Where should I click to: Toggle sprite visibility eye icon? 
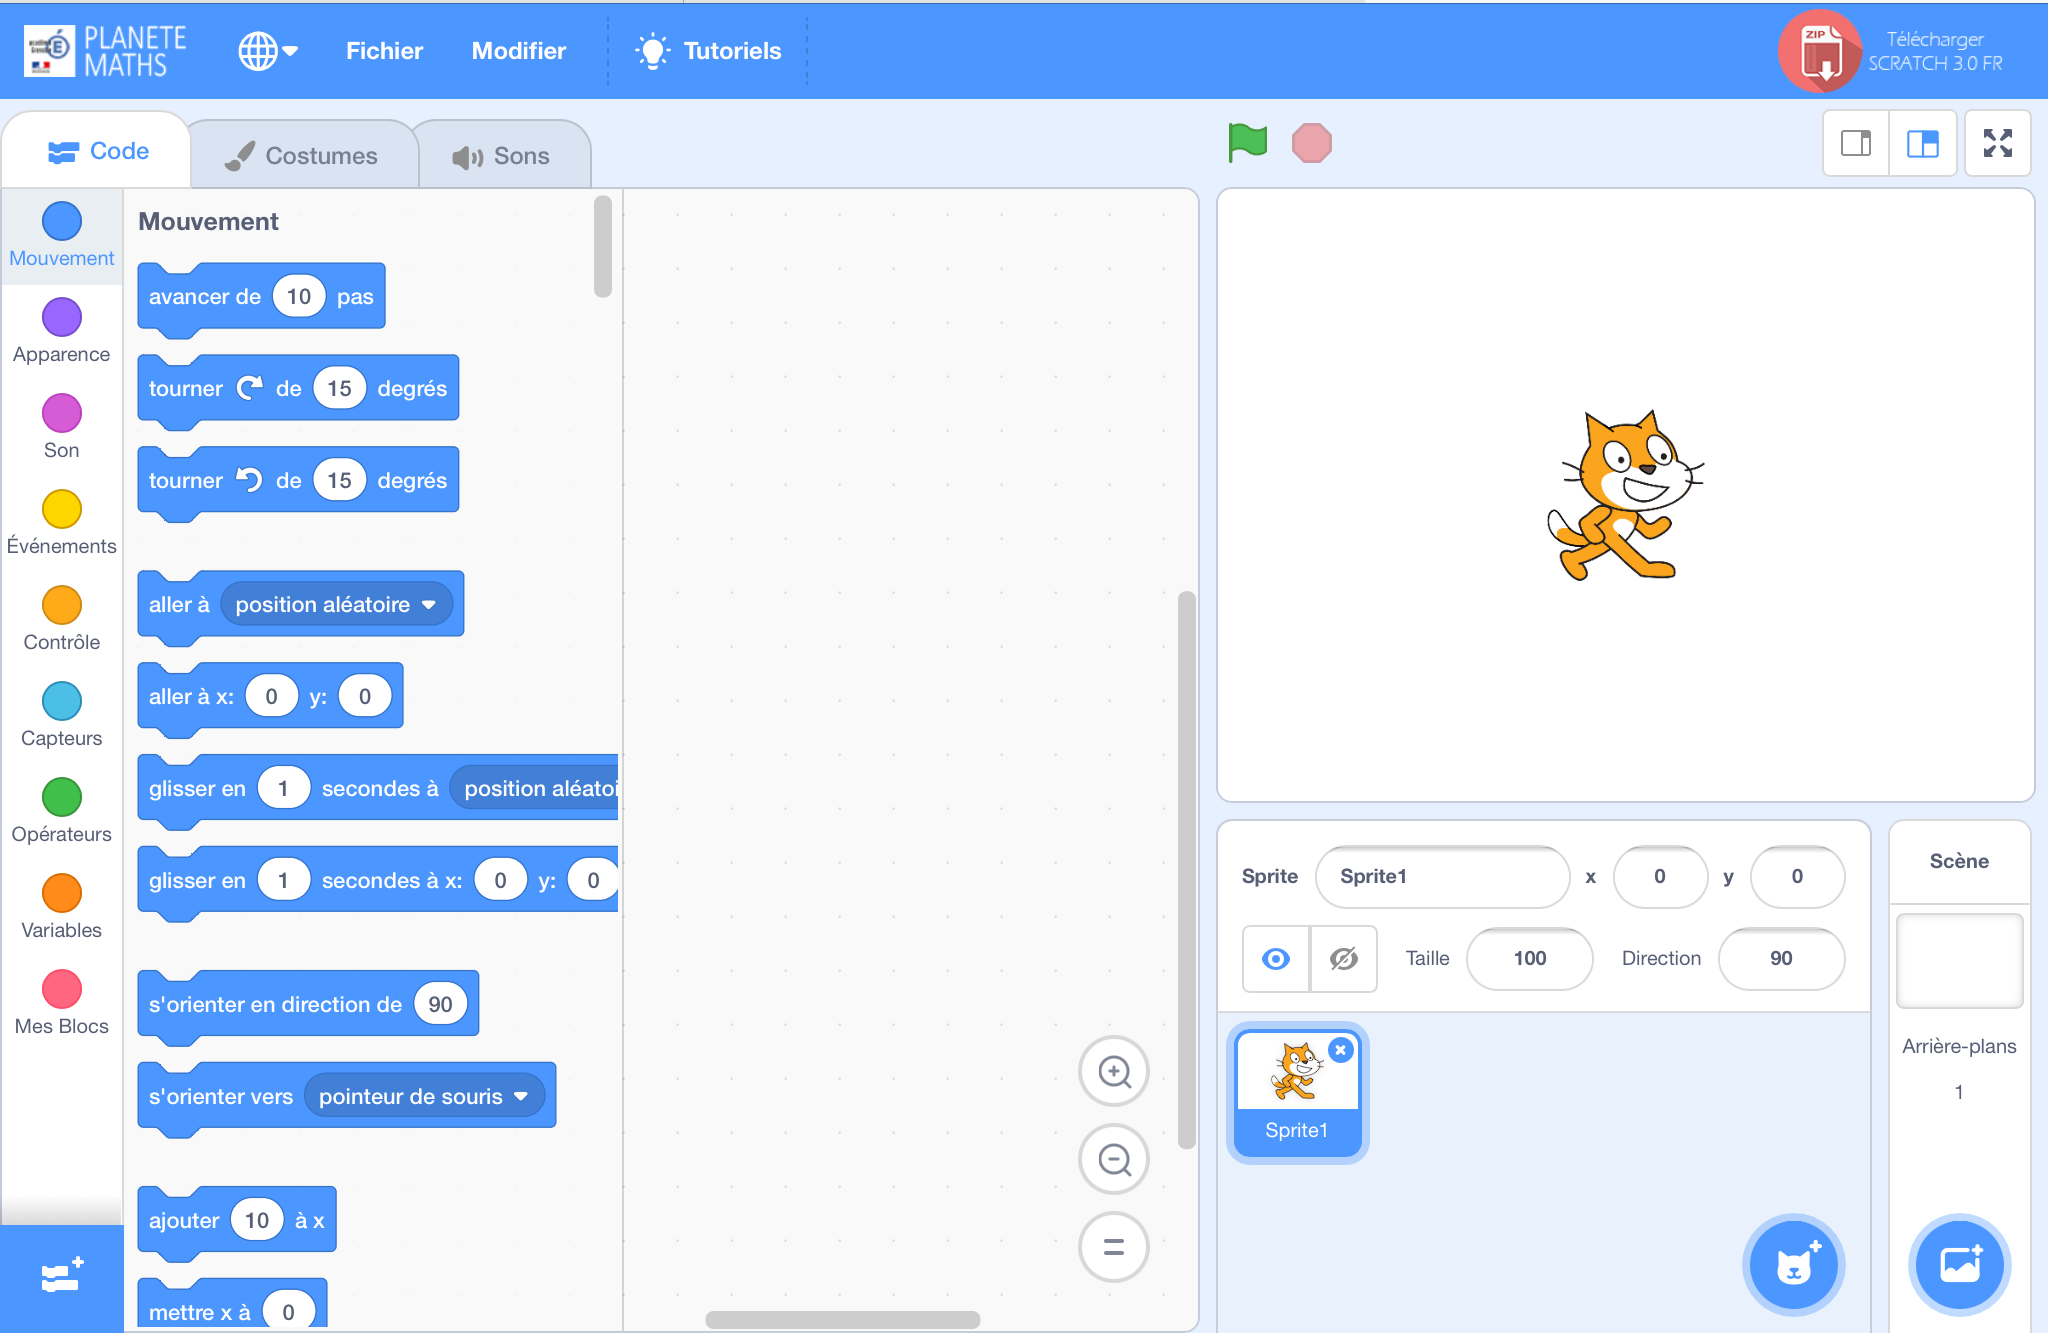click(1275, 957)
